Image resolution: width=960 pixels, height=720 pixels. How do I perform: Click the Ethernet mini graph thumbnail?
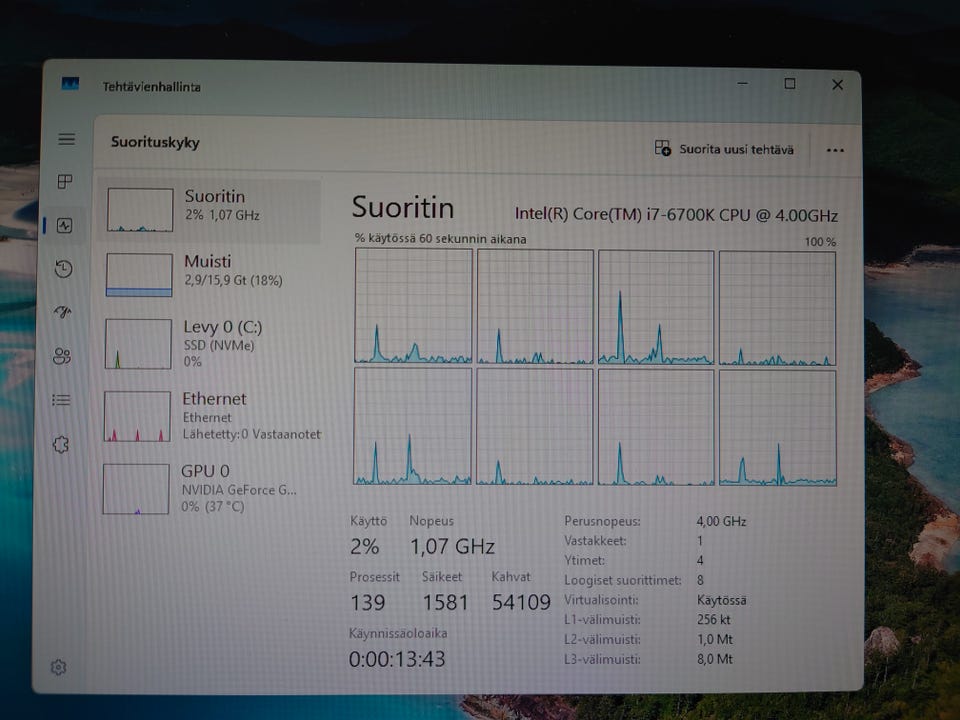tap(137, 416)
